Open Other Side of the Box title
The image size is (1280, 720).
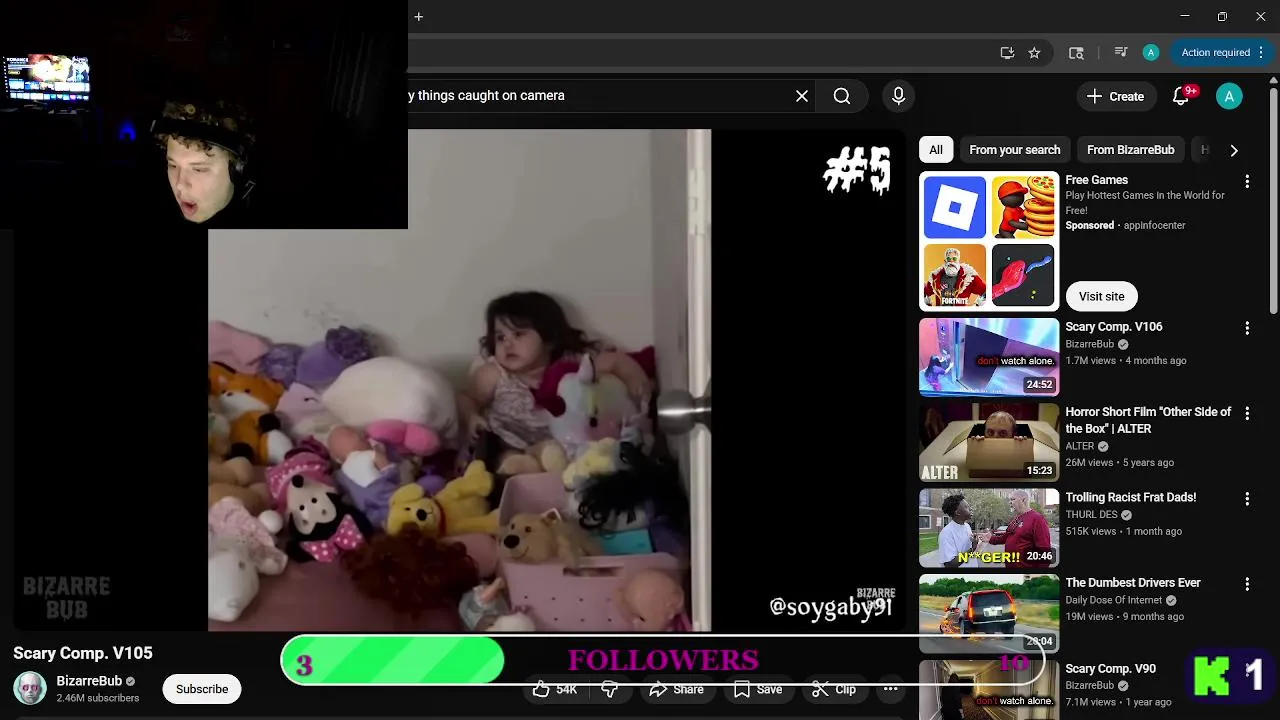pyautogui.click(x=1148, y=420)
